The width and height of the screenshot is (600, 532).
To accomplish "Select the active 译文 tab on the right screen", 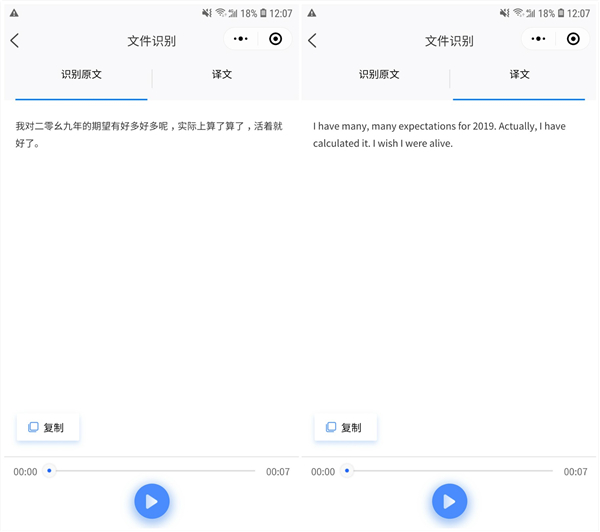I will (520, 75).
